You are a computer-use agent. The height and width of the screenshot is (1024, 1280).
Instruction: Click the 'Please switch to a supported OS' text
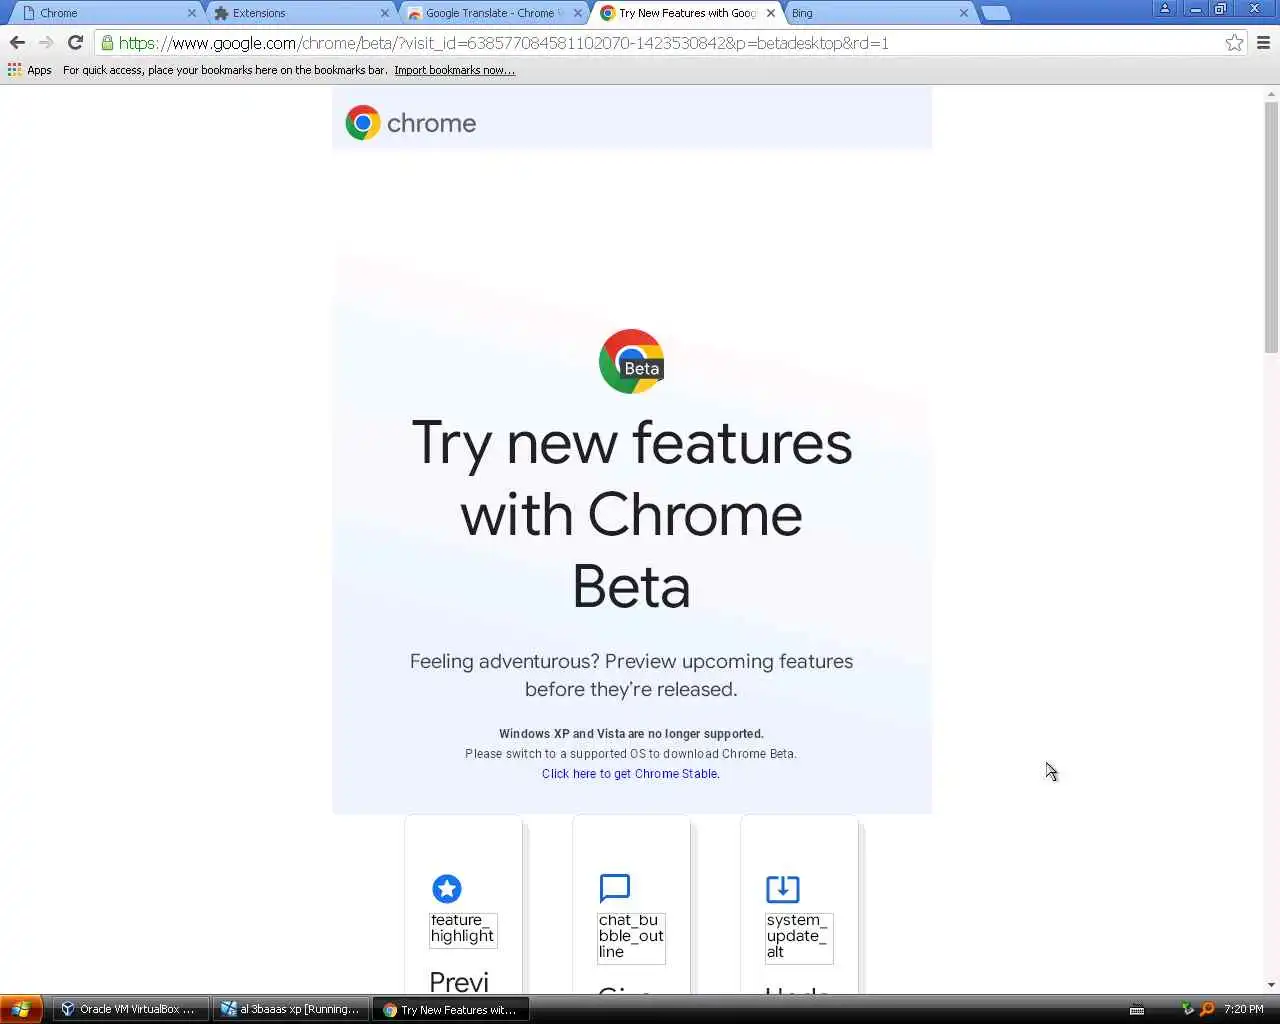pyautogui.click(x=631, y=754)
